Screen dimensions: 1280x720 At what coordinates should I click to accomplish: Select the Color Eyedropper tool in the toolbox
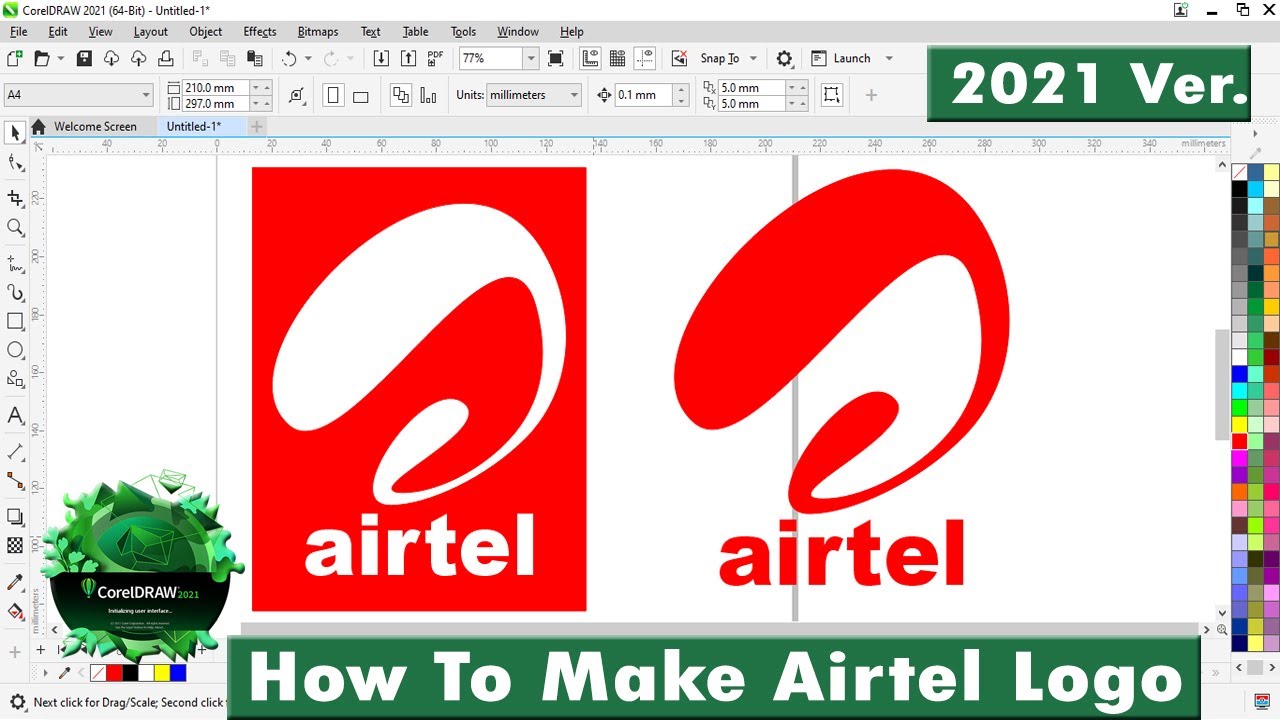(15, 582)
